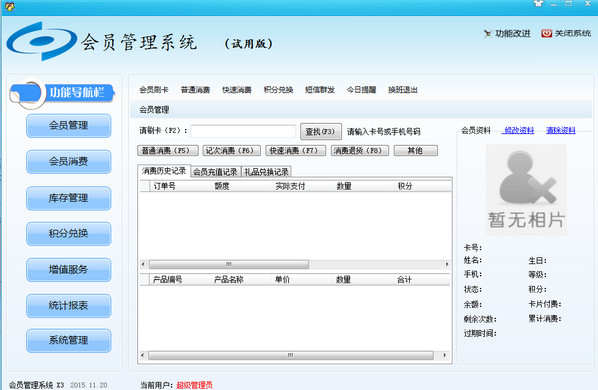
Task: Click the 超级管理员 current user text
Action: pyautogui.click(x=195, y=385)
